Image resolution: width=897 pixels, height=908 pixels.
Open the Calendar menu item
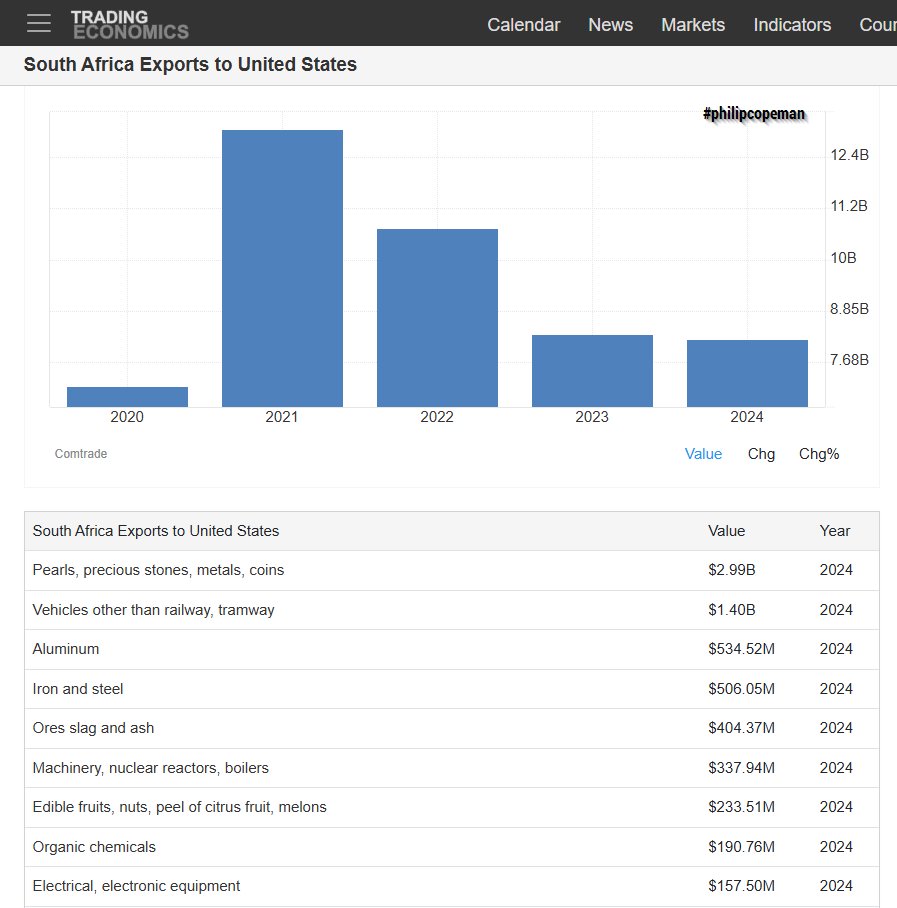523,25
